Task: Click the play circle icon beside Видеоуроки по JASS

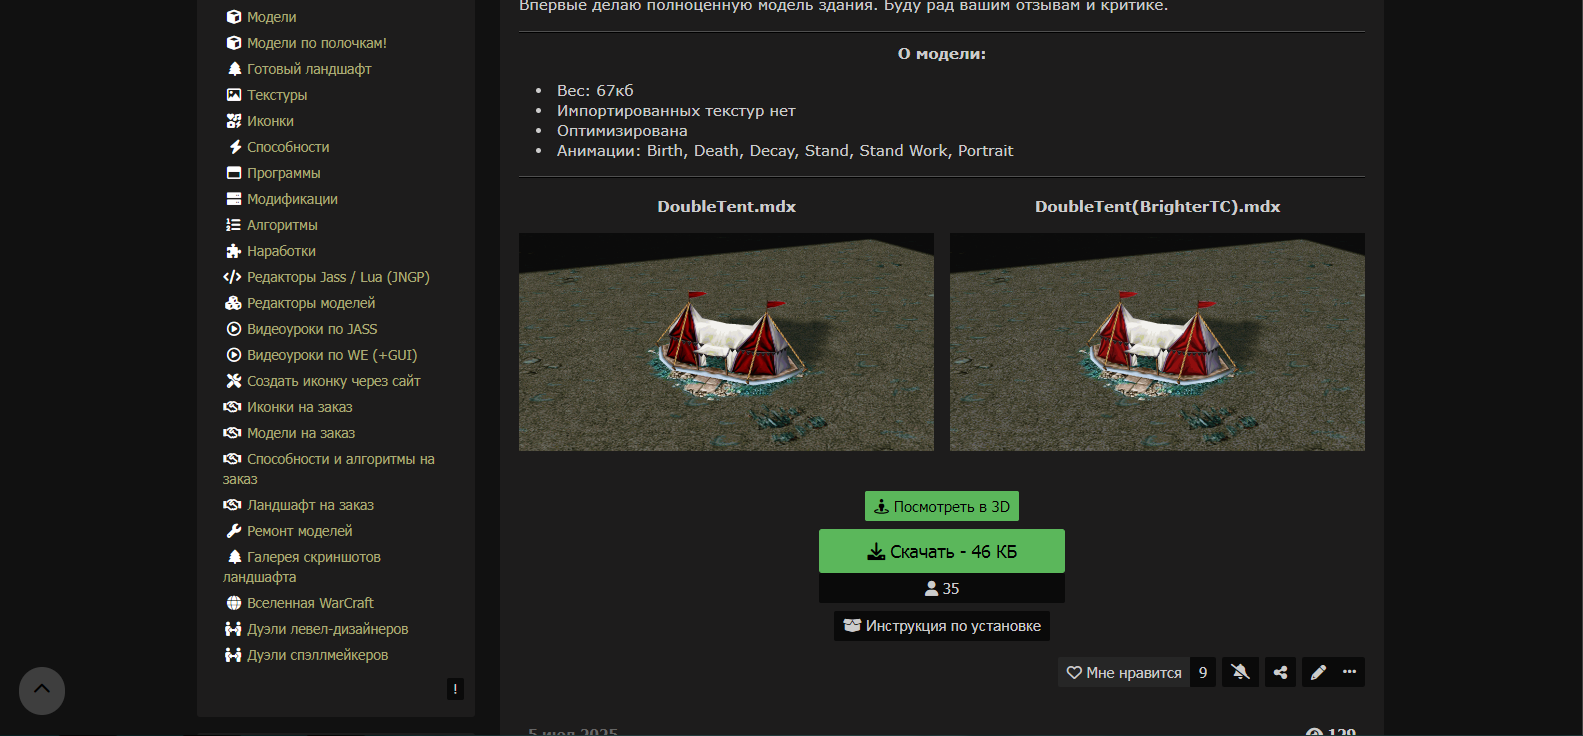Action: coord(234,329)
